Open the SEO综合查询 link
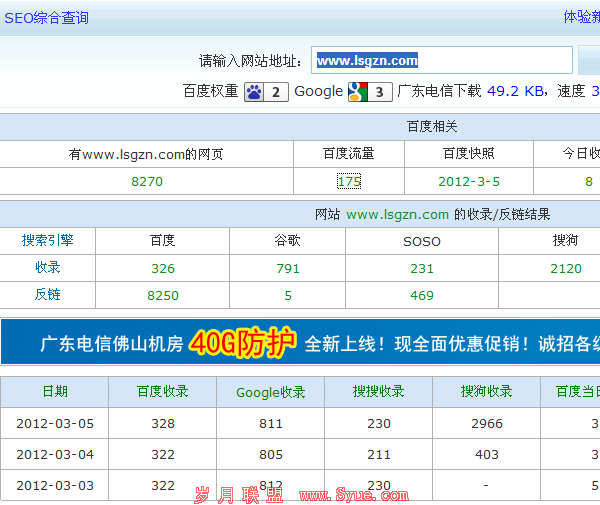The width and height of the screenshot is (600, 505). click(x=47, y=18)
